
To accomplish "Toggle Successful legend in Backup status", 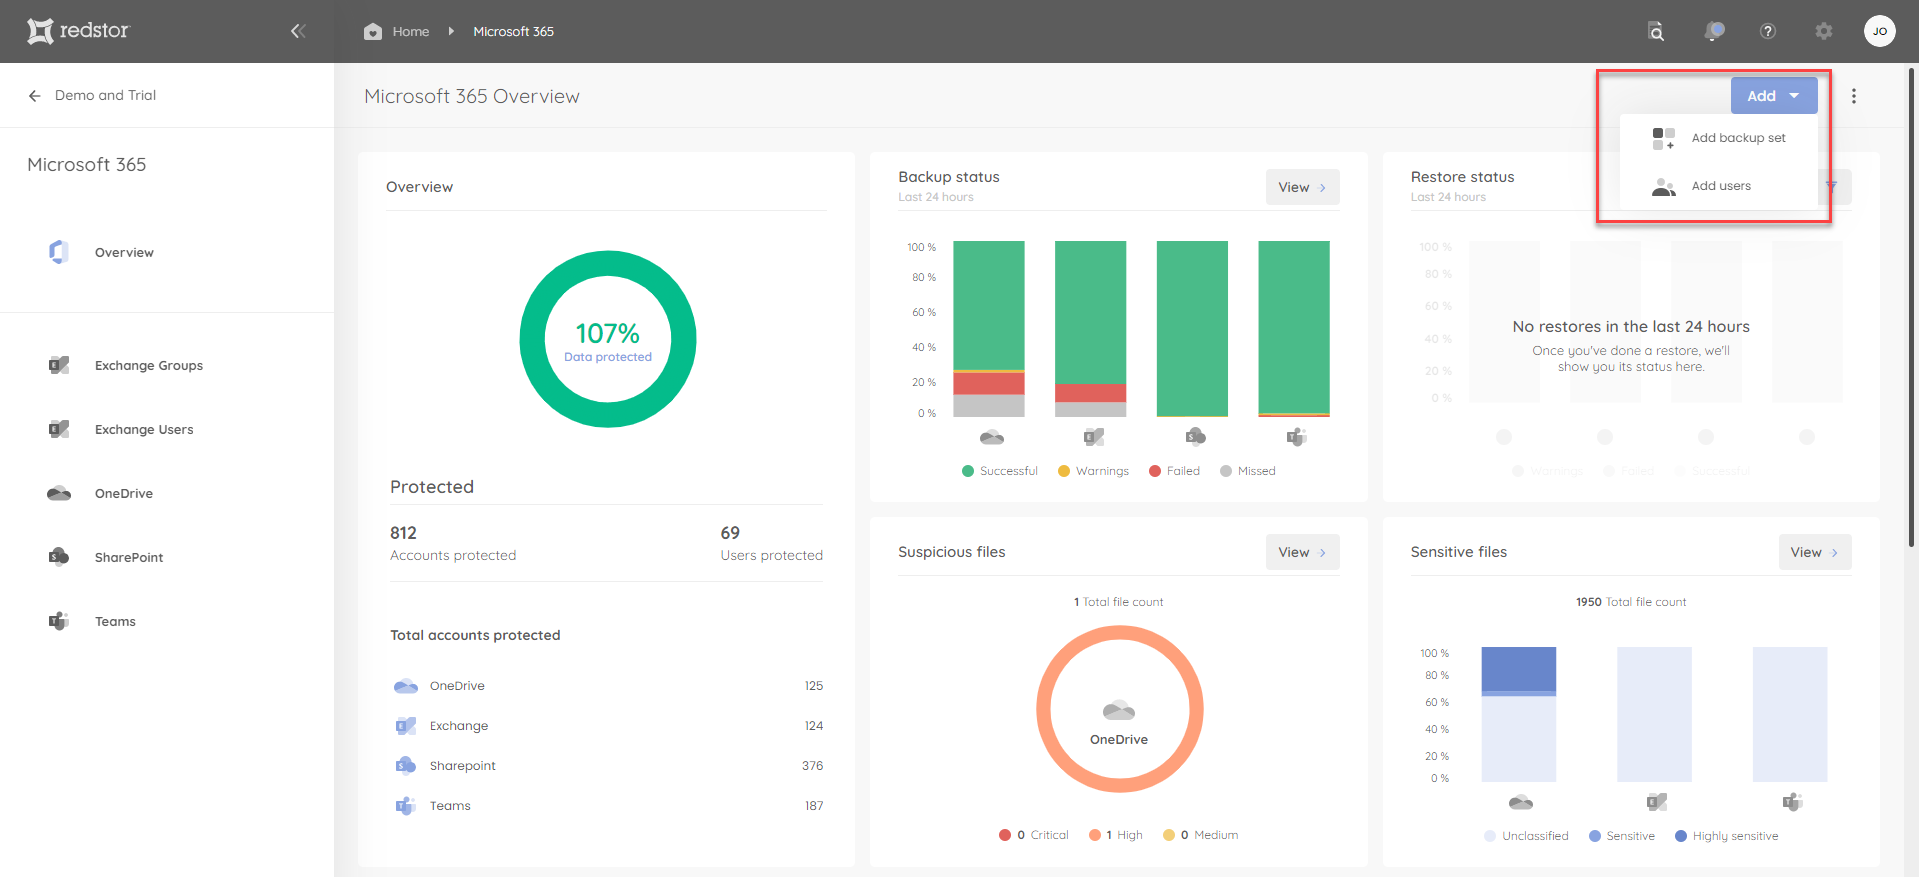I will pos(999,471).
